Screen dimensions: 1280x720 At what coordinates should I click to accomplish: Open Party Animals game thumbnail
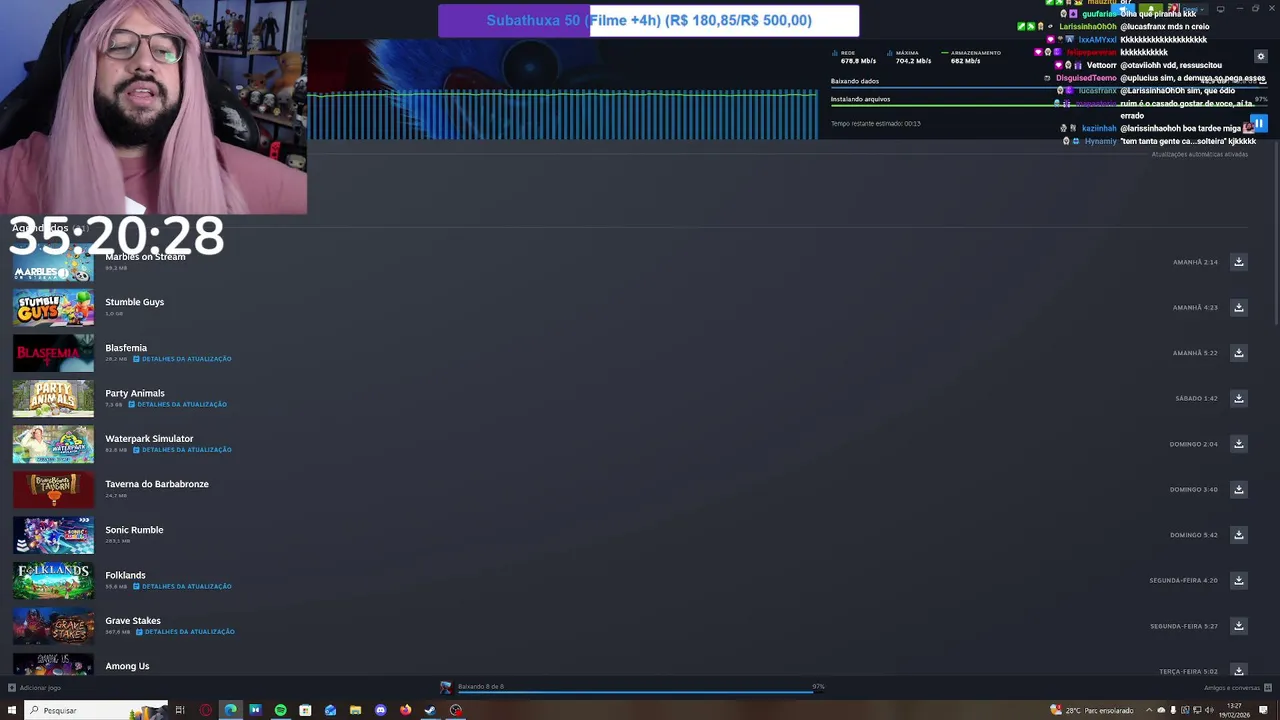point(53,399)
